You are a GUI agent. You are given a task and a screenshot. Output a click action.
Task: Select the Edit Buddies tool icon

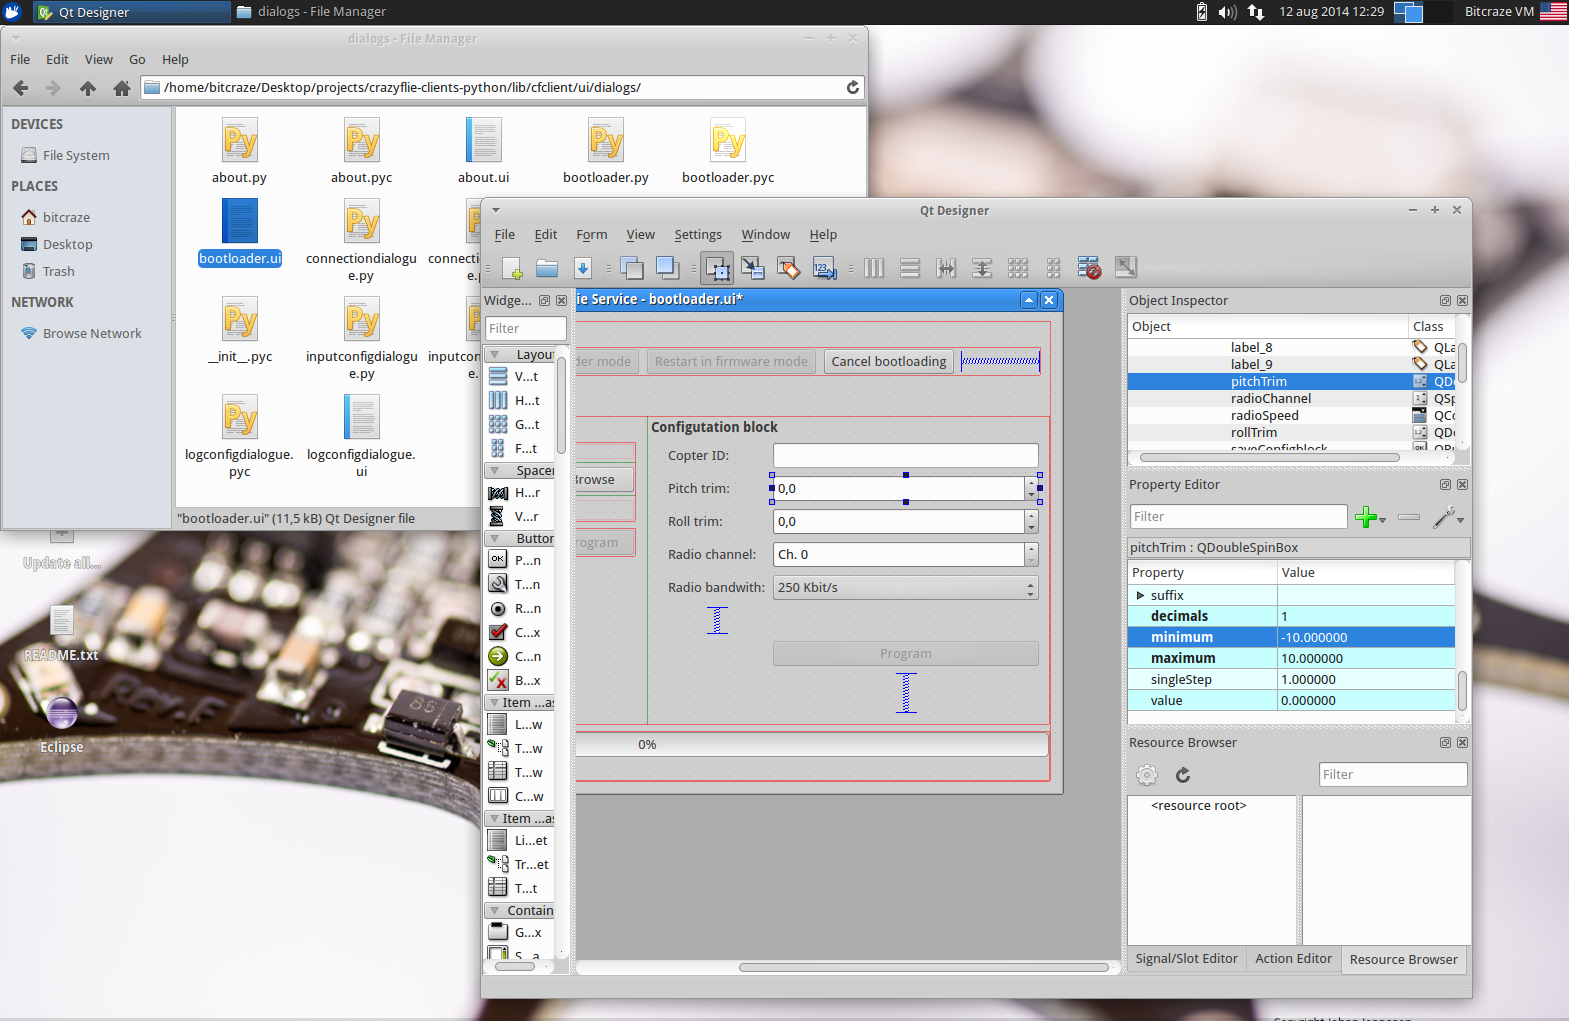pyautogui.click(x=788, y=268)
